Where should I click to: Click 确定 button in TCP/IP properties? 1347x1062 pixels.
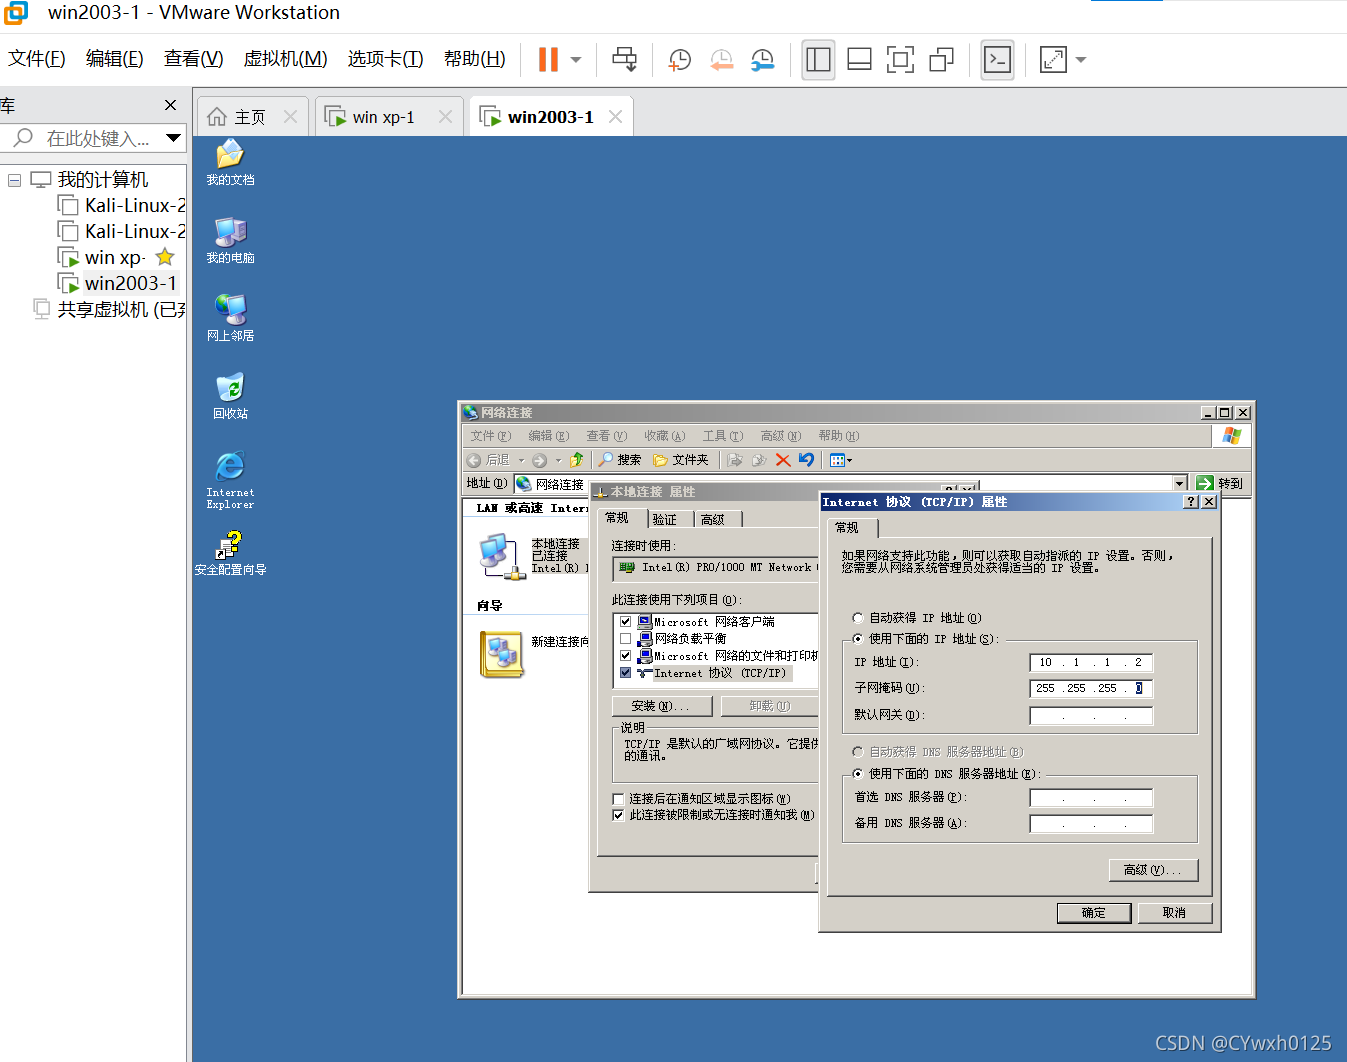pos(1094,913)
